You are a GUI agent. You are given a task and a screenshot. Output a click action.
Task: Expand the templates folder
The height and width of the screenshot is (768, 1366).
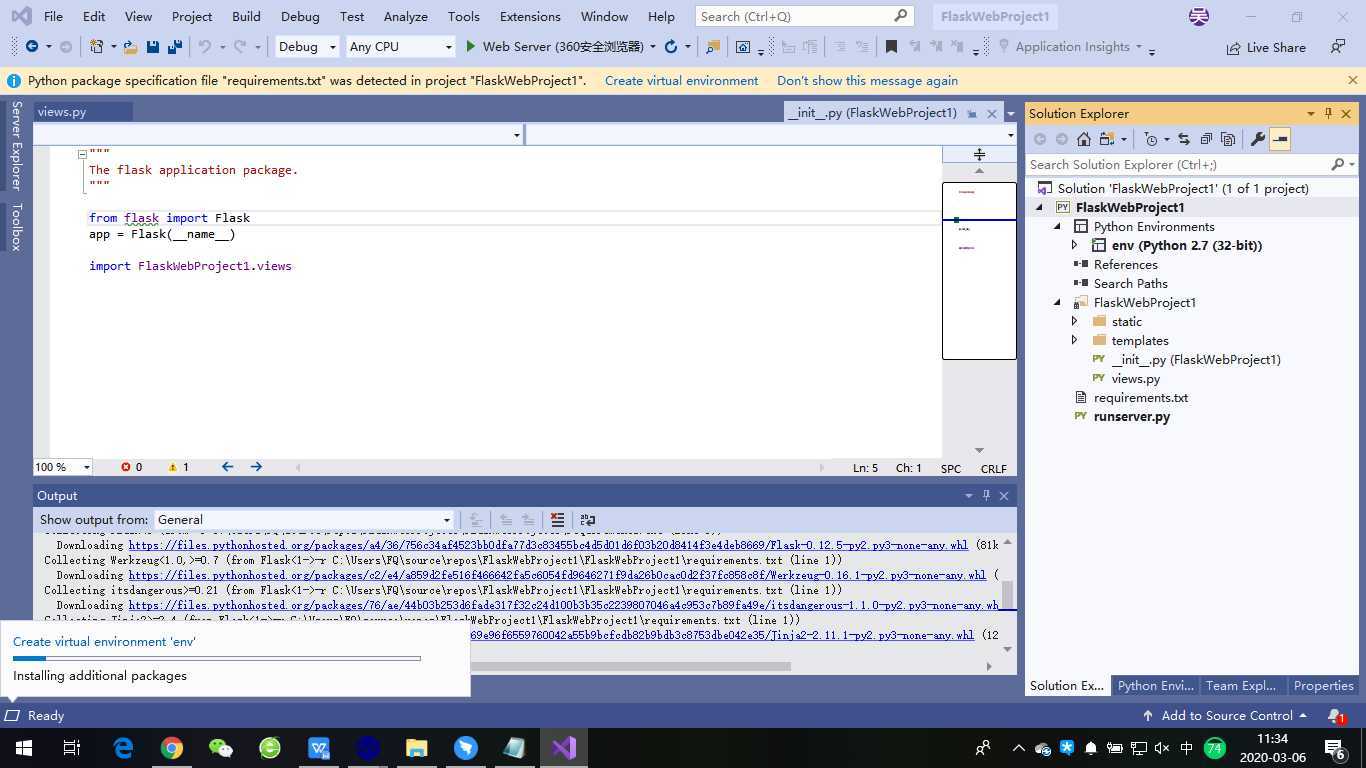point(1075,340)
